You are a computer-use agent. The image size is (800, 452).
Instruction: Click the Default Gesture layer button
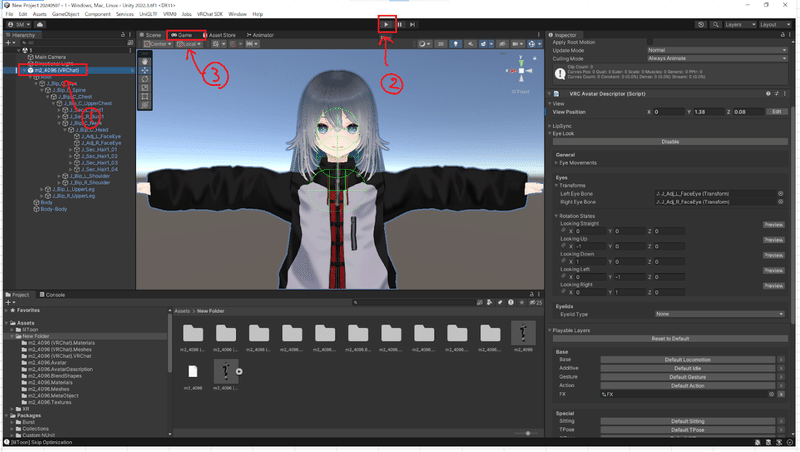tap(687, 378)
